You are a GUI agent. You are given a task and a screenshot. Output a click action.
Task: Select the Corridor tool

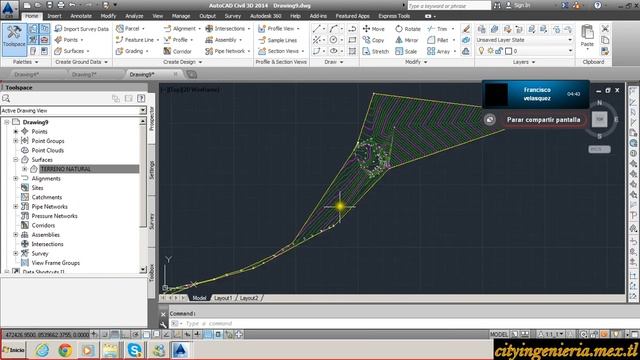(x=178, y=51)
